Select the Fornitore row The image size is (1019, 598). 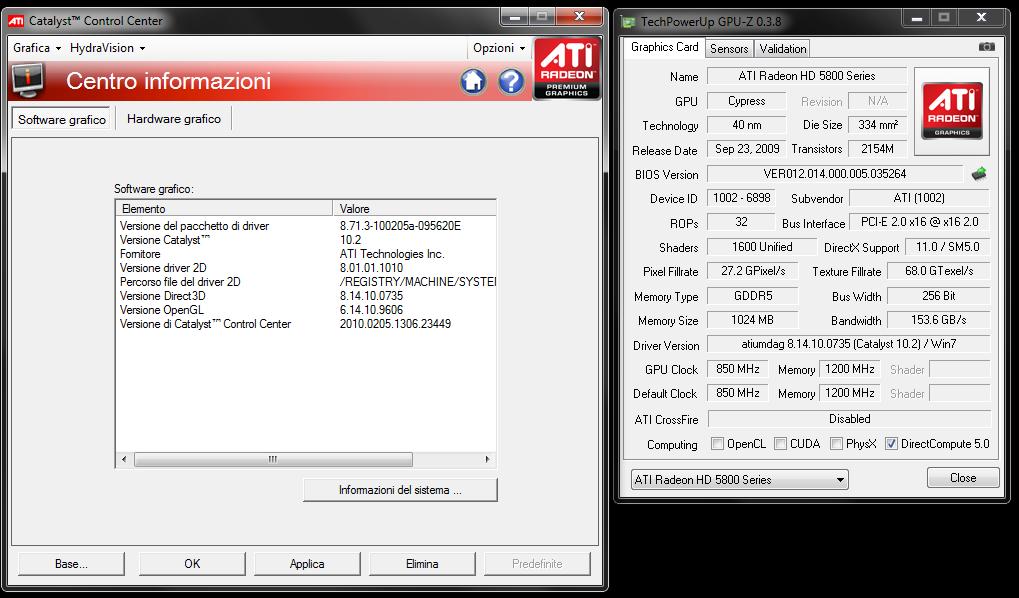[306, 254]
